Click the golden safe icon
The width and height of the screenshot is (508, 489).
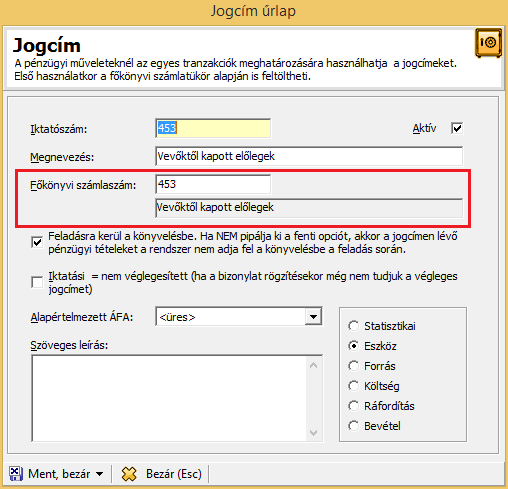[488, 43]
